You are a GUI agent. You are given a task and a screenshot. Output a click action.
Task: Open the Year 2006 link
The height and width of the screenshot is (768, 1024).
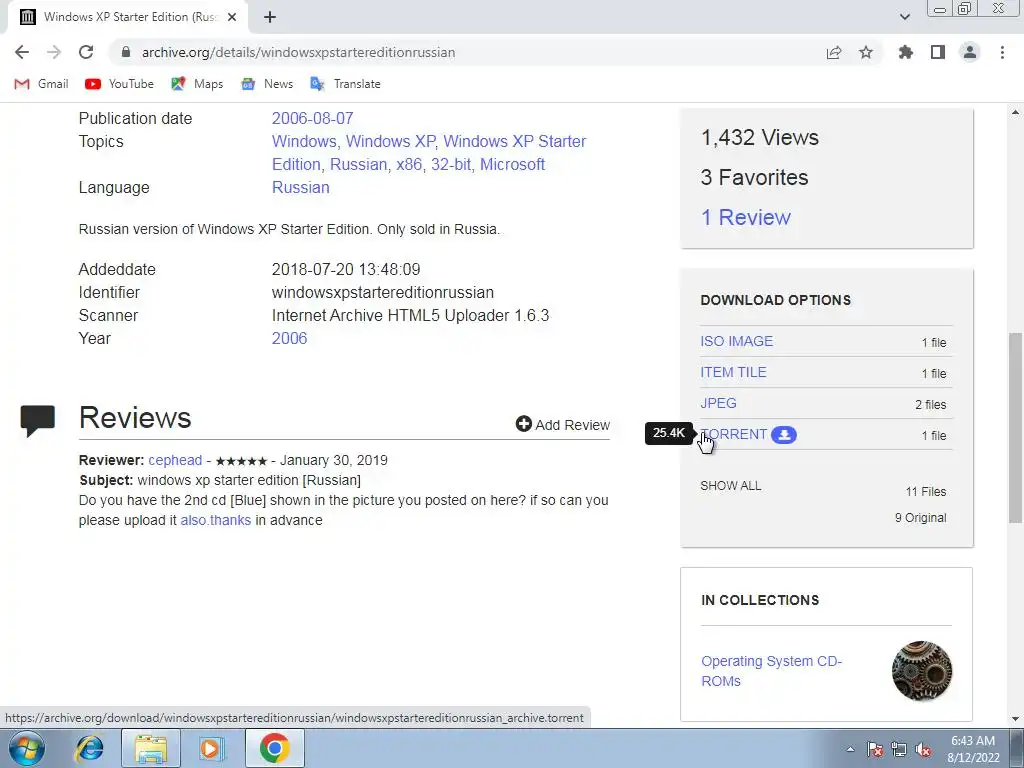click(x=289, y=338)
